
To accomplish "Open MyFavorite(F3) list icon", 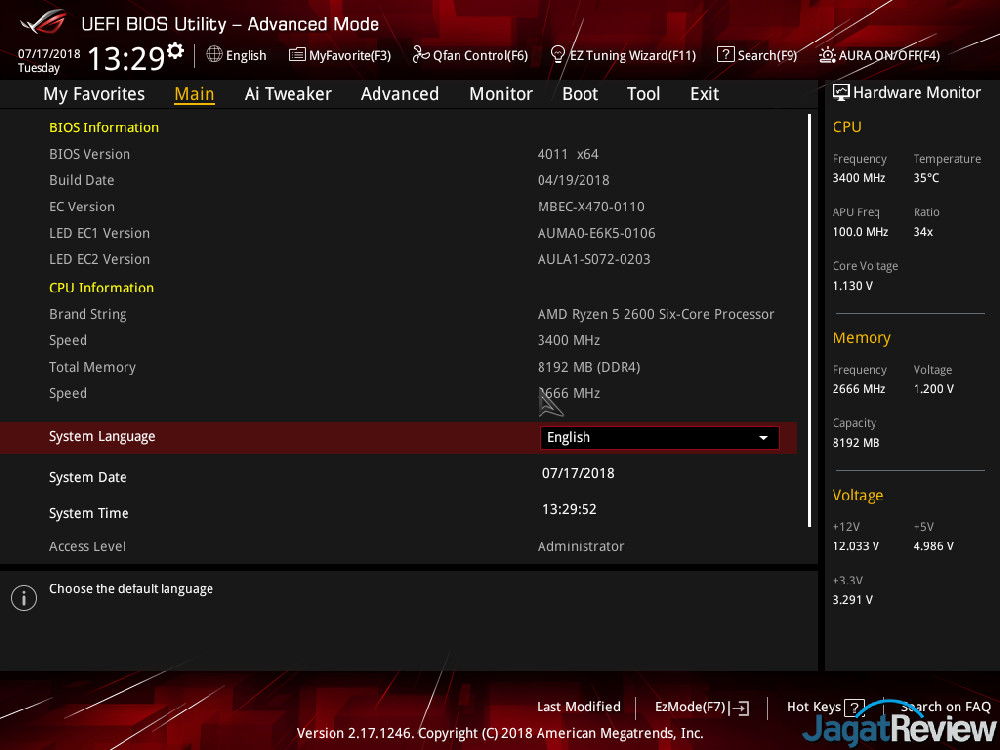I will click(297, 55).
